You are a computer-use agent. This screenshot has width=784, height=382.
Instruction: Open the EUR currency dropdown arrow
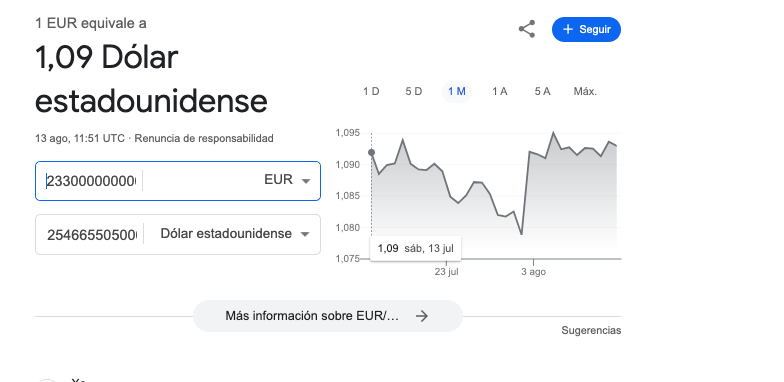pos(306,181)
